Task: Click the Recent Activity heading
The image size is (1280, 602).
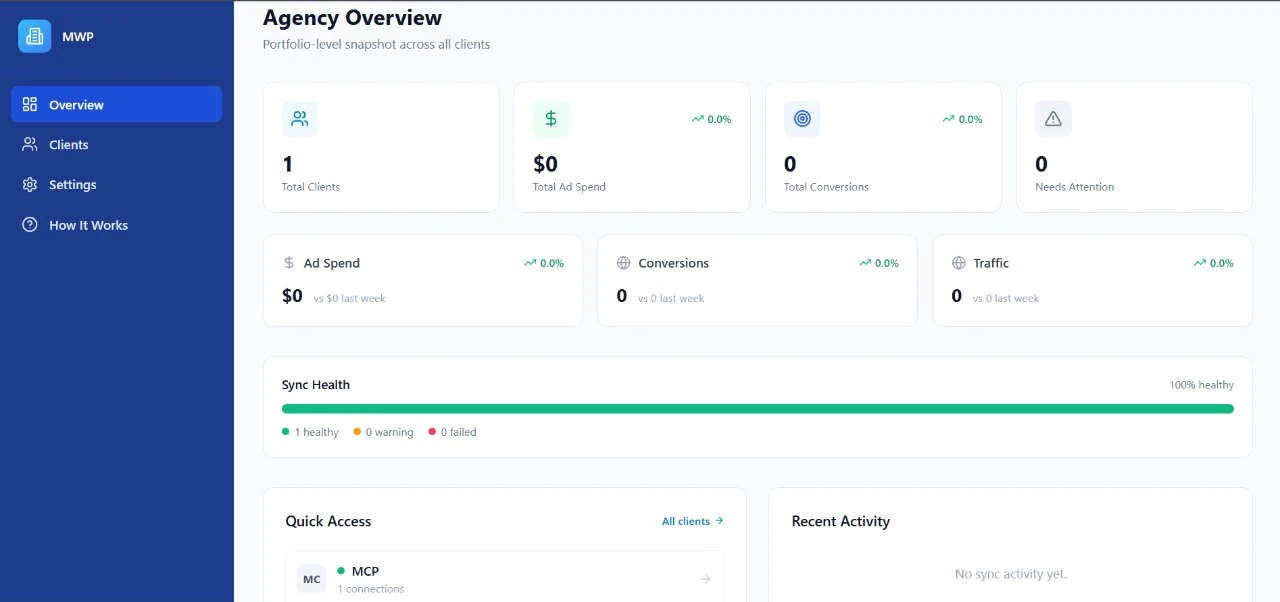Action: tap(841, 521)
